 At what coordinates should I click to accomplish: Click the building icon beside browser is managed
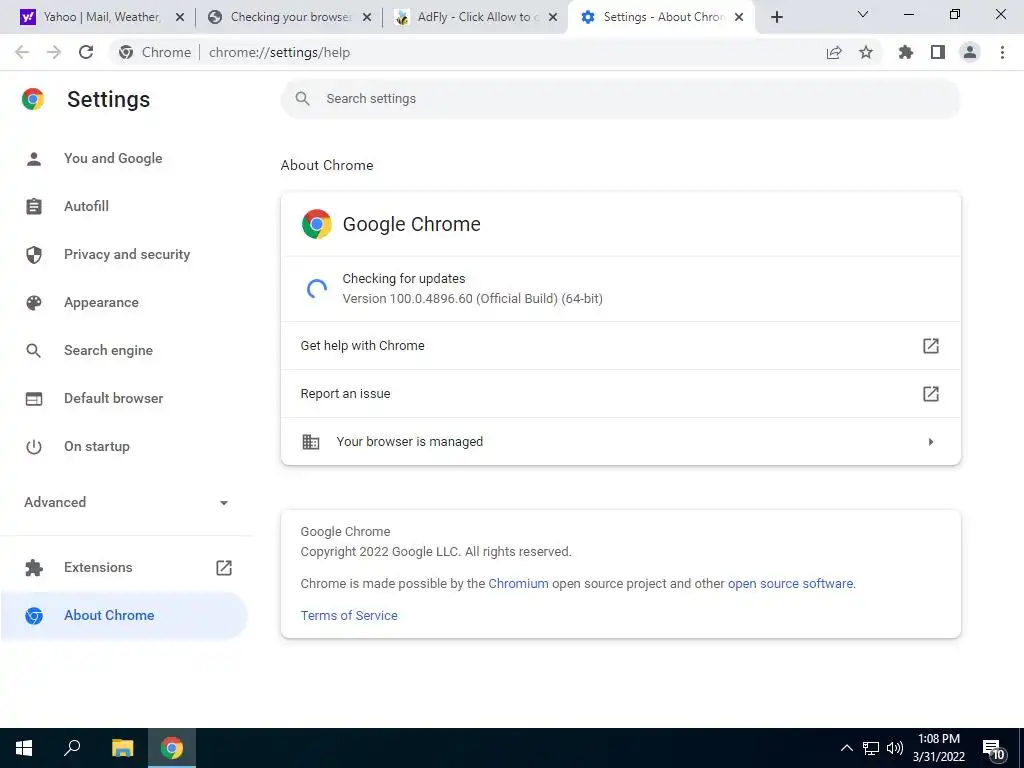point(311,441)
